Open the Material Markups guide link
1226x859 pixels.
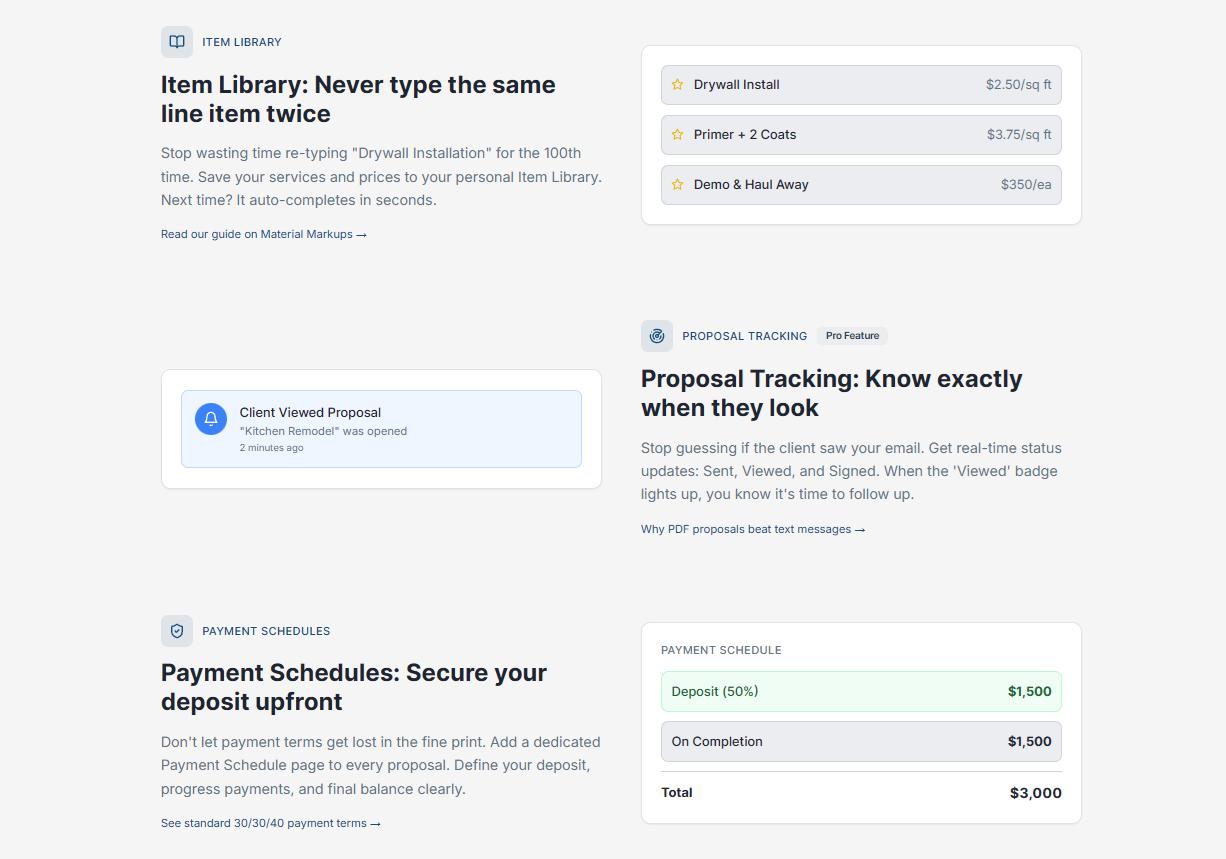[x=264, y=234]
